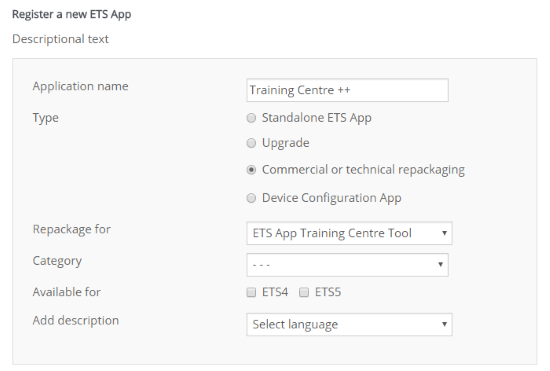Screen dimensions: 550x371
Task: Click the 'Descriptional text' subtitle
Action: pyautogui.click(x=60, y=39)
